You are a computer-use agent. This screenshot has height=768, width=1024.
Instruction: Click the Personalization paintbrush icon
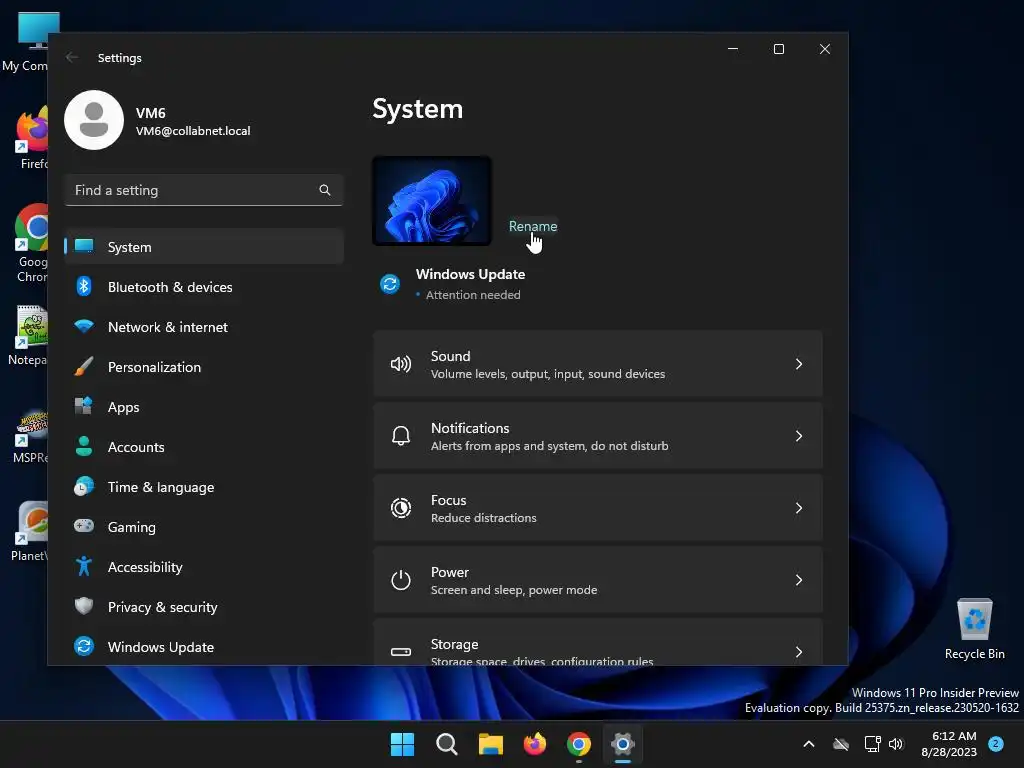click(x=84, y=366)
